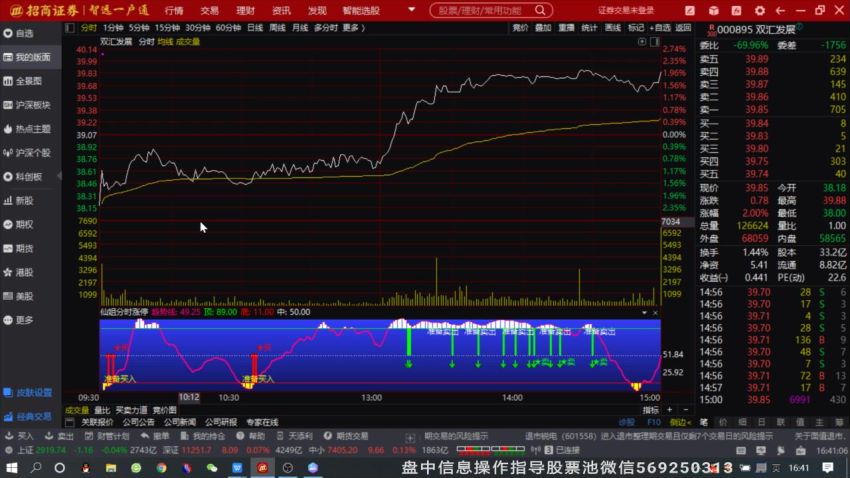The image size is (850, 478).
Task: Click 画线 drawing tool button
Action: 613,28
